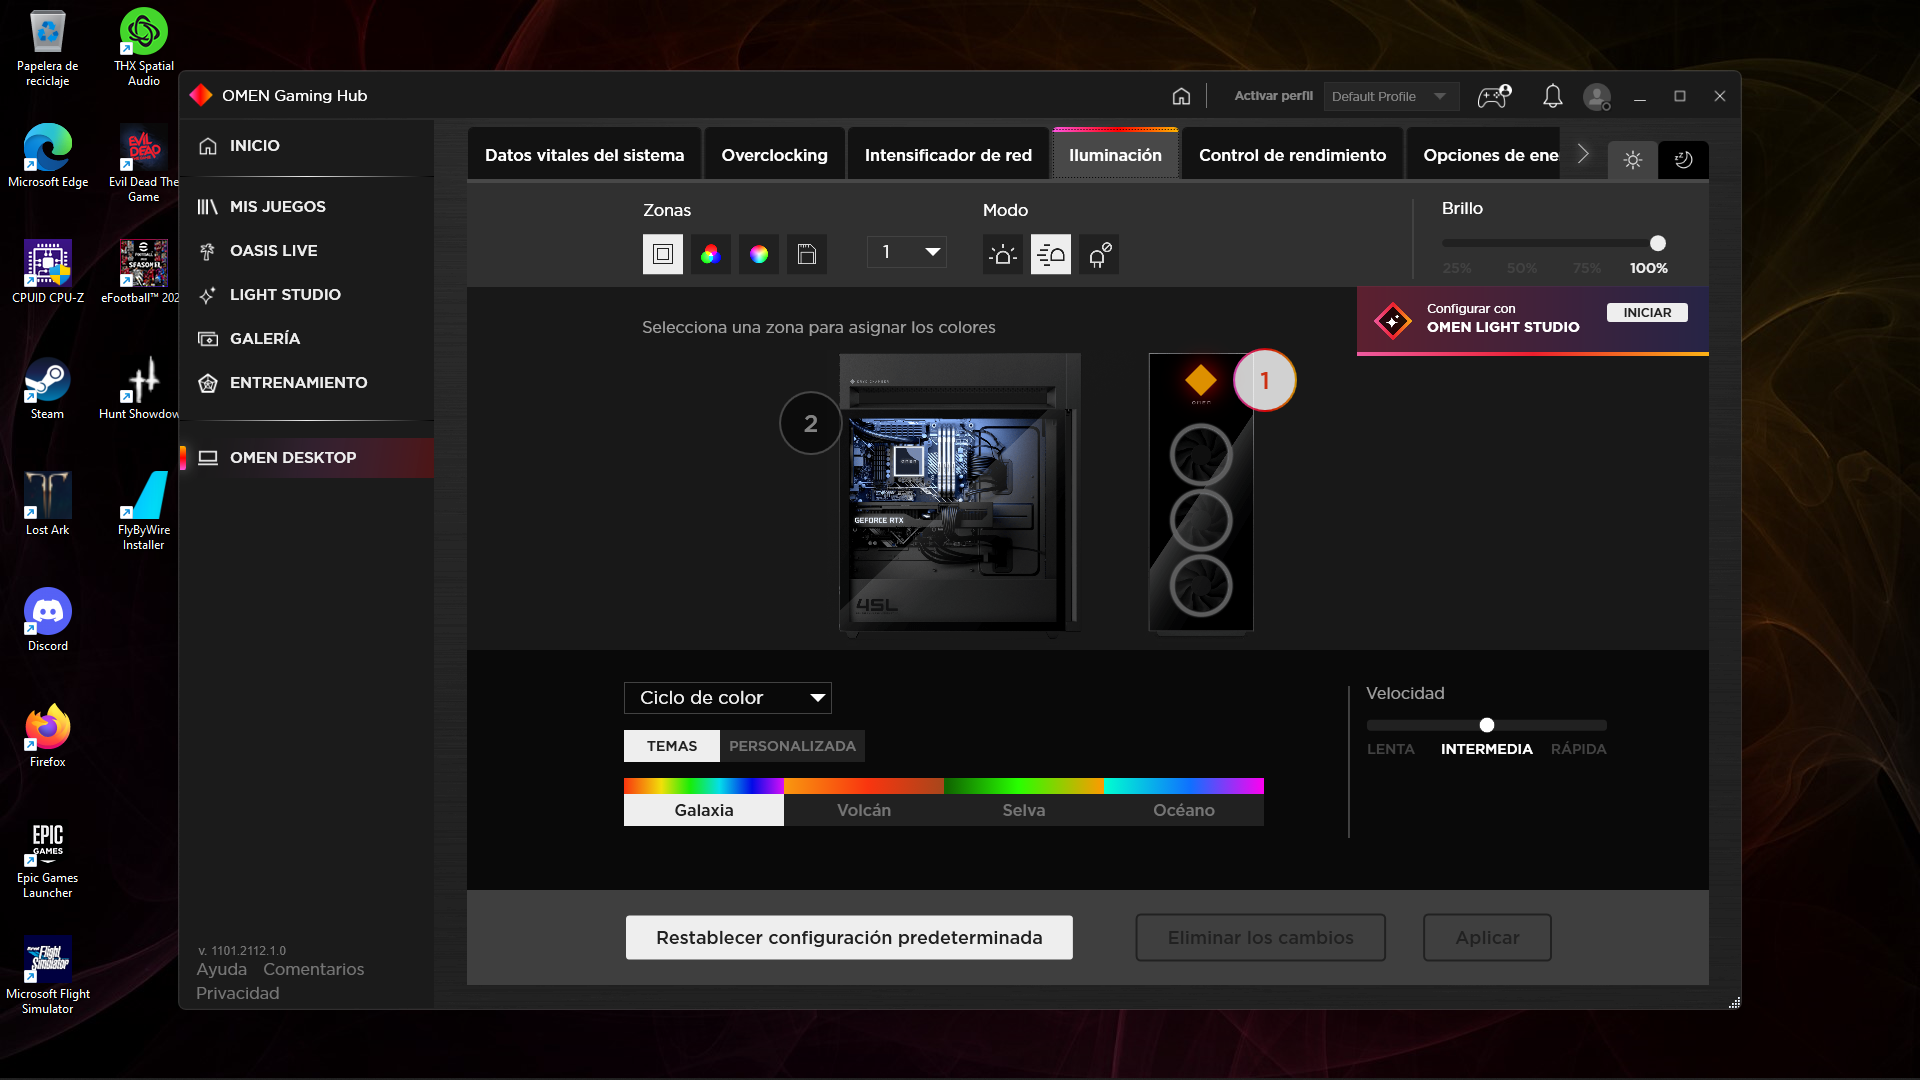Click the game controller icon
The image size is (1920, 1080).
[x=1494, y=96]
